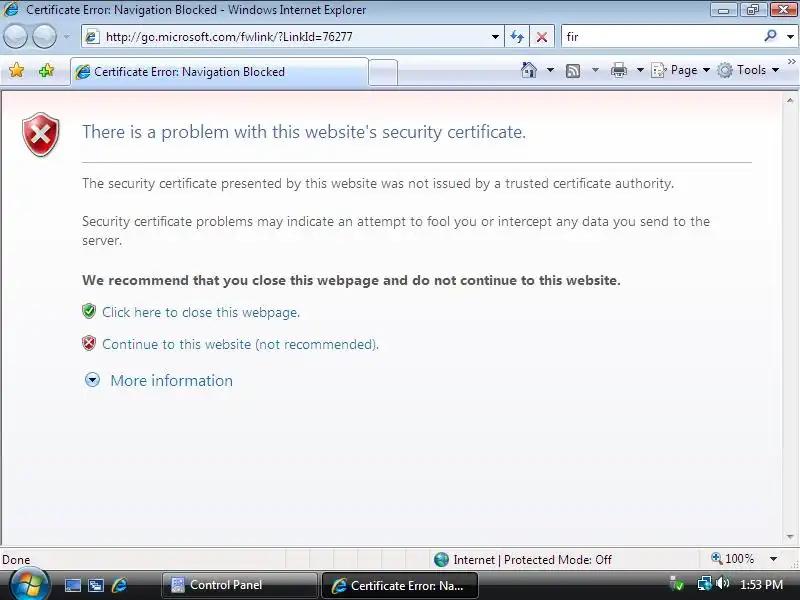Expand the Home button dropdown arrow
The height and width of the screenshot is (600, 800).
tap(551, 70)
